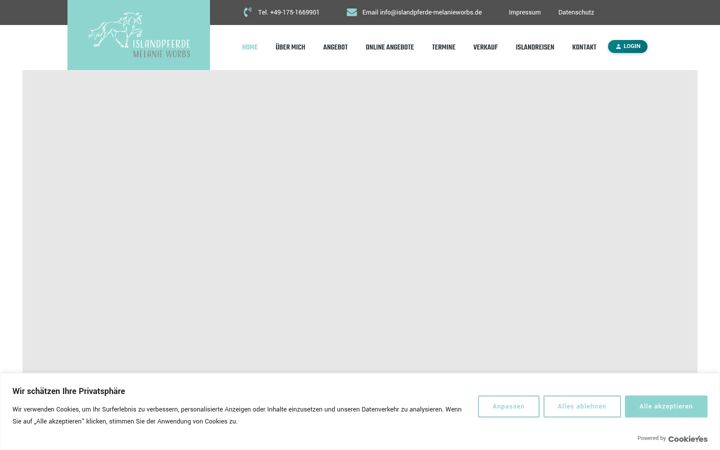Click Anpassen in cookie banner
Screen dimensions: 720x450
click(x=508, y=406)
